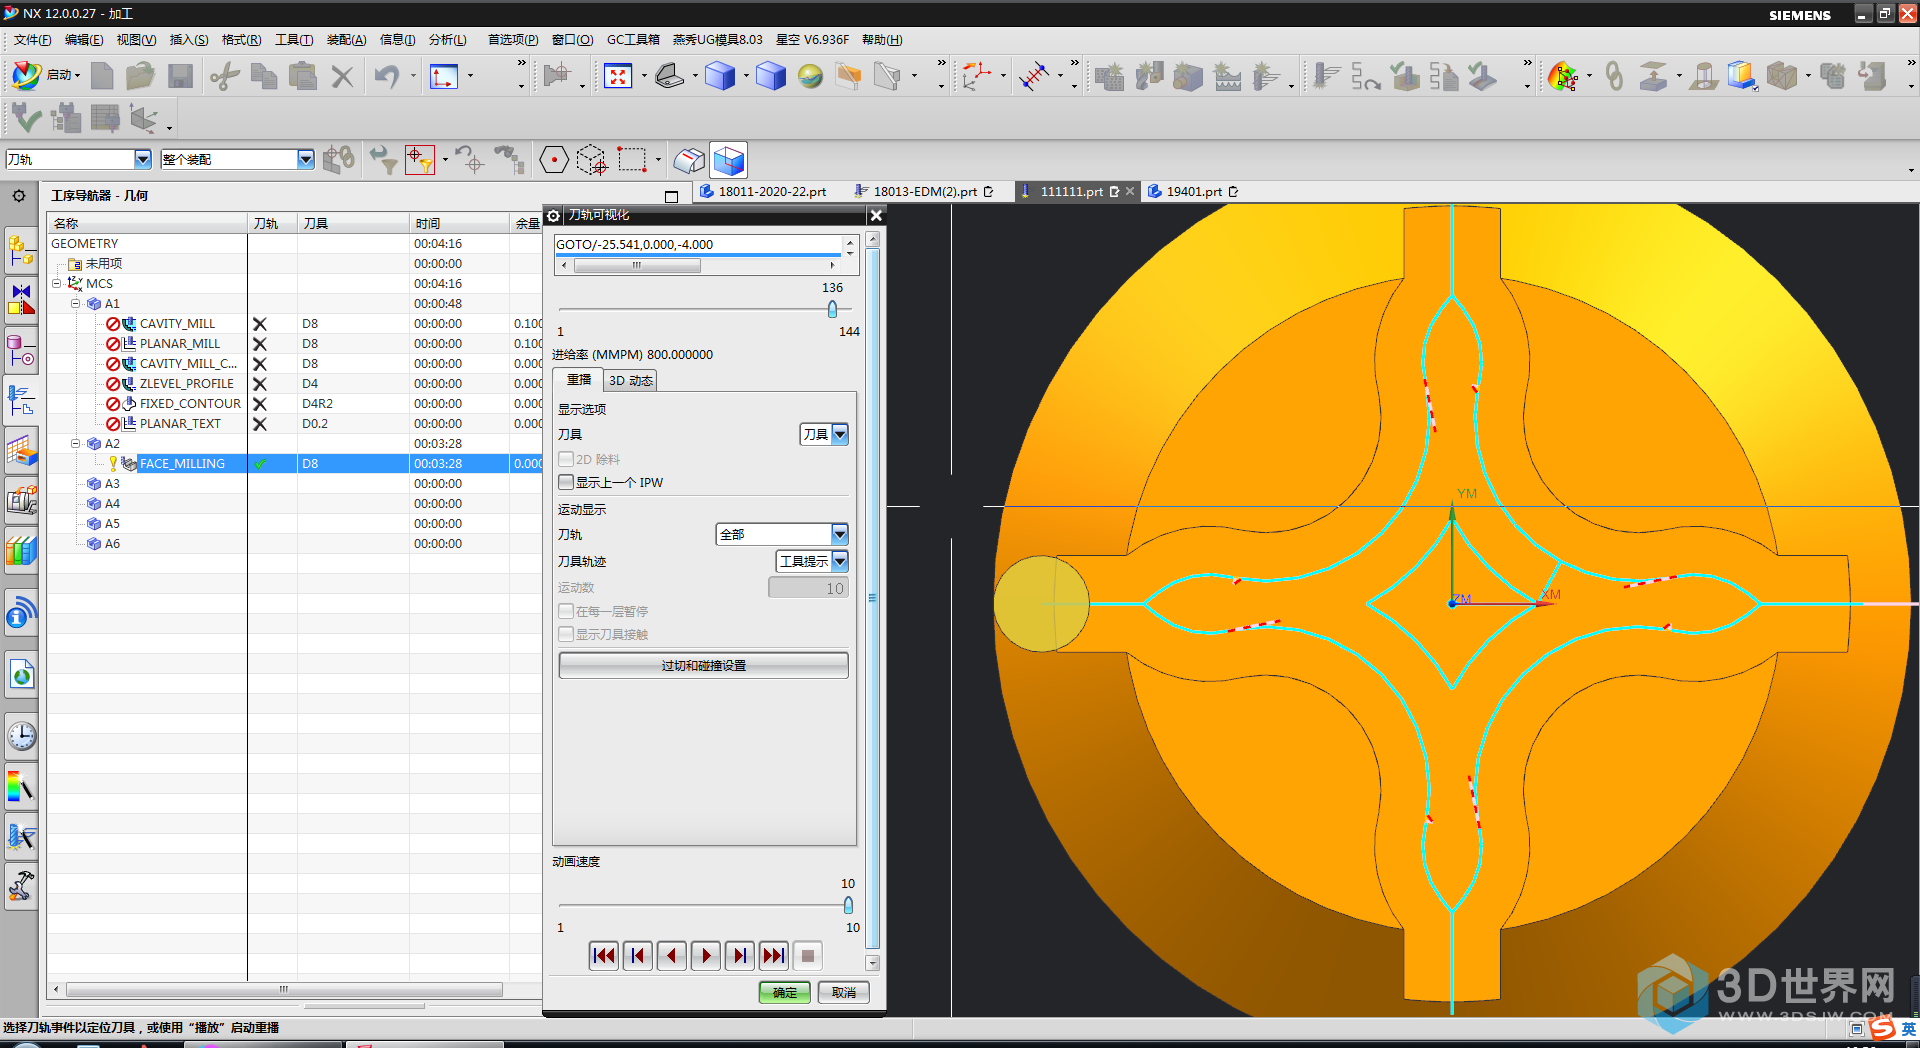Click the New file icon
This screenshot has height=1048, width=1920.
102,76
